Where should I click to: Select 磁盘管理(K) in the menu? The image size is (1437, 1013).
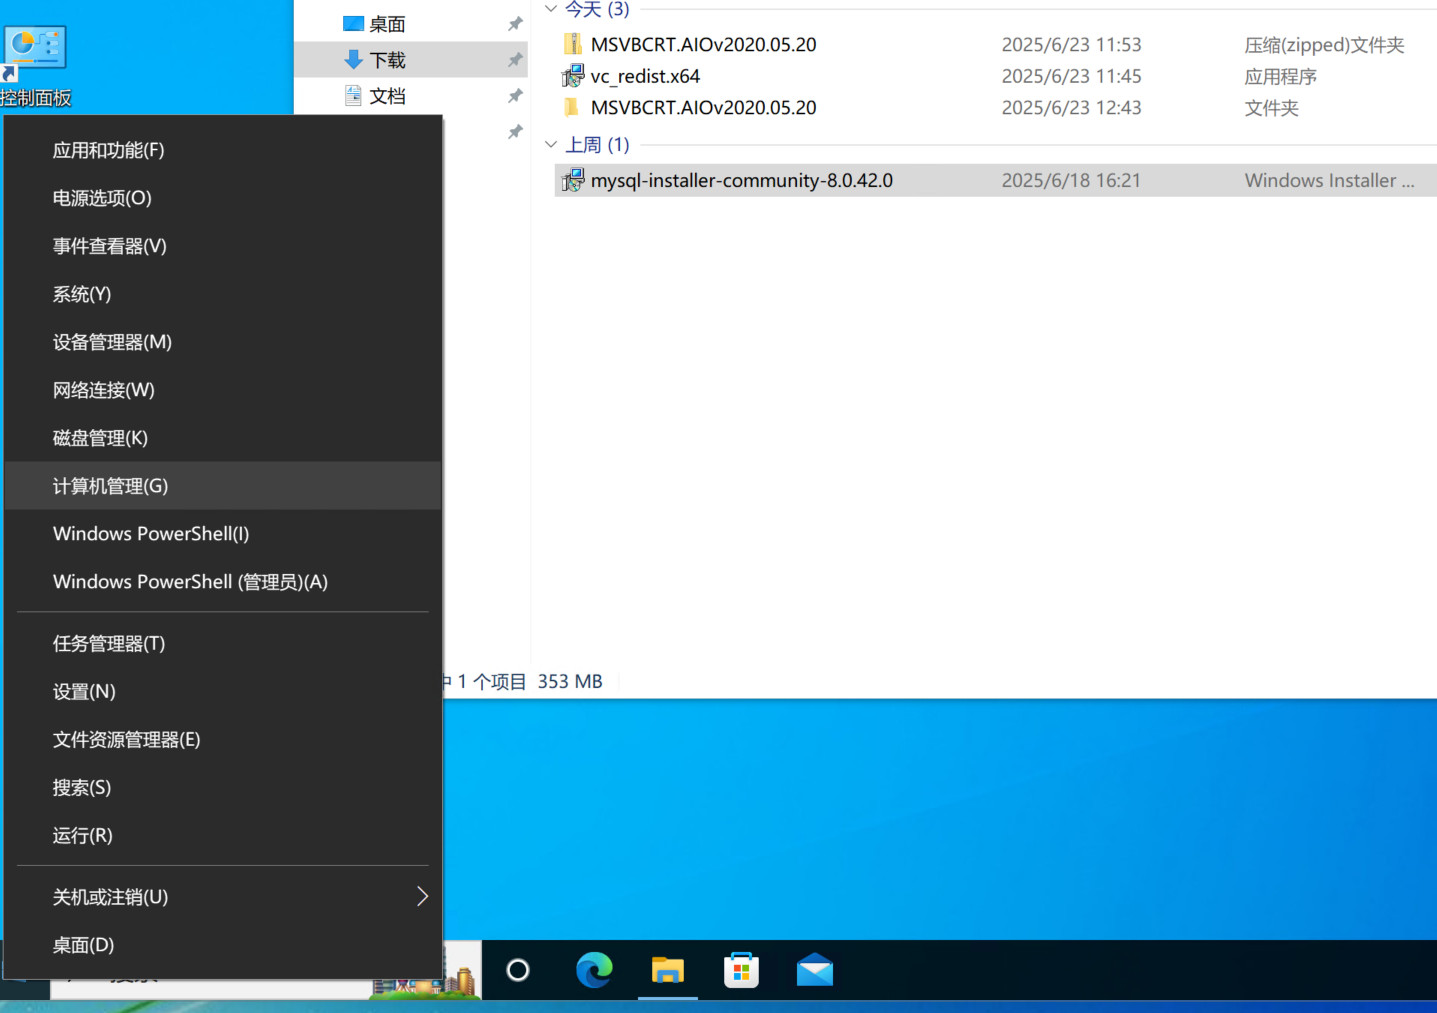click(100, 438)
